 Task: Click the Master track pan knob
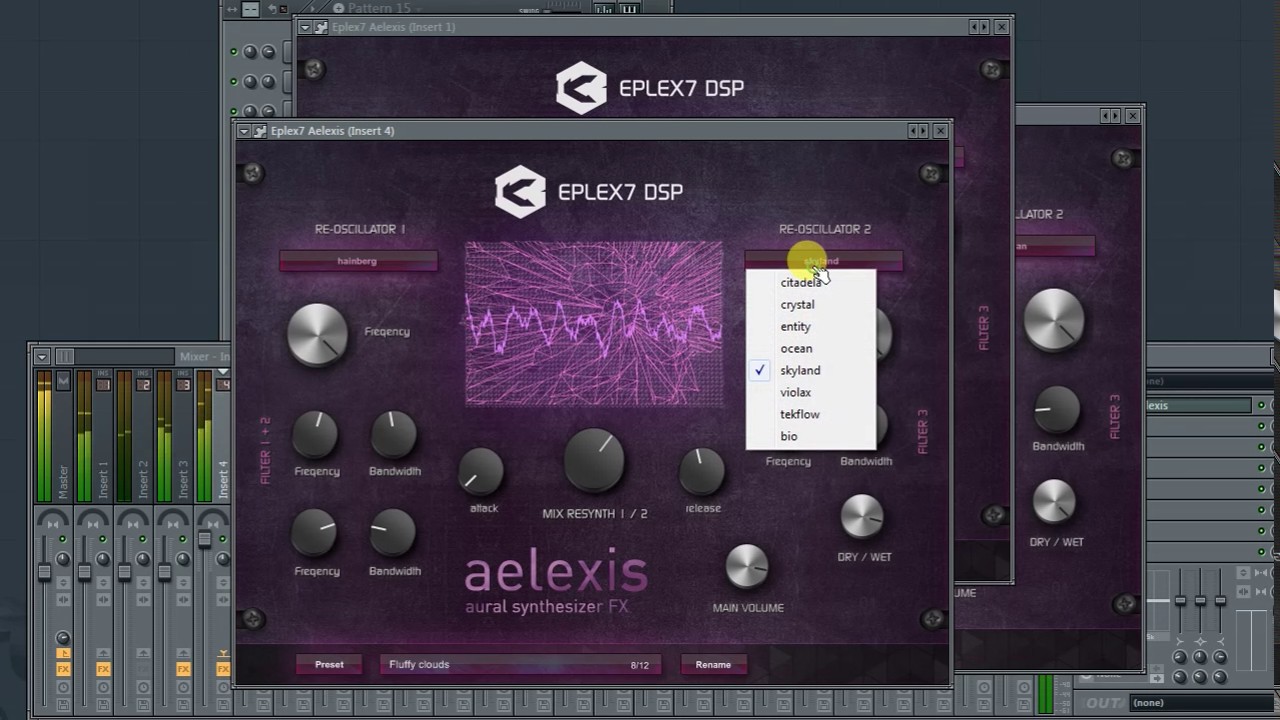pyautogui.click(x=63, y=558)
